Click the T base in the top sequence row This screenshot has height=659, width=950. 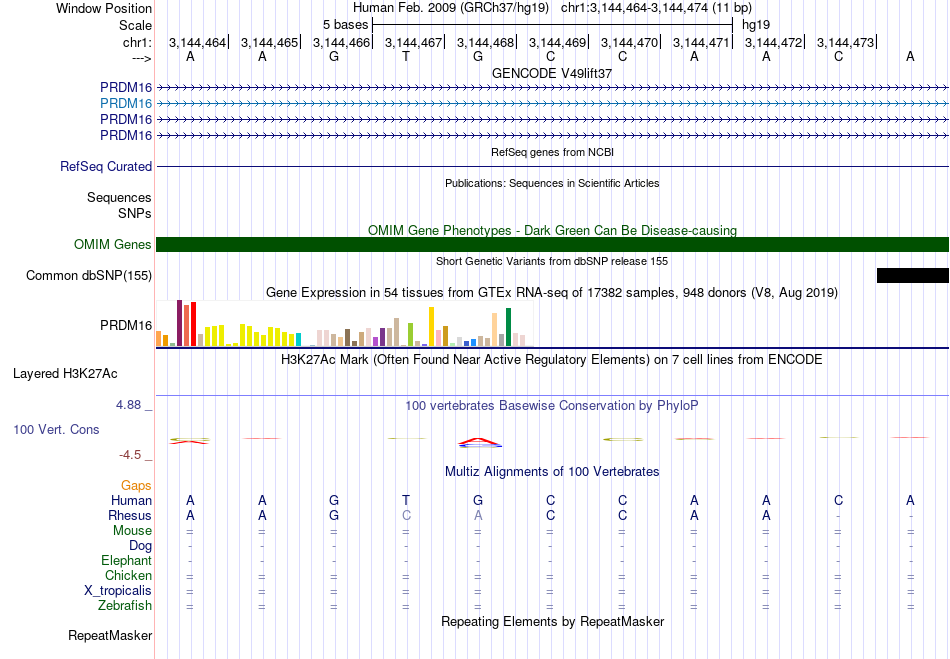tap(406, 57)
